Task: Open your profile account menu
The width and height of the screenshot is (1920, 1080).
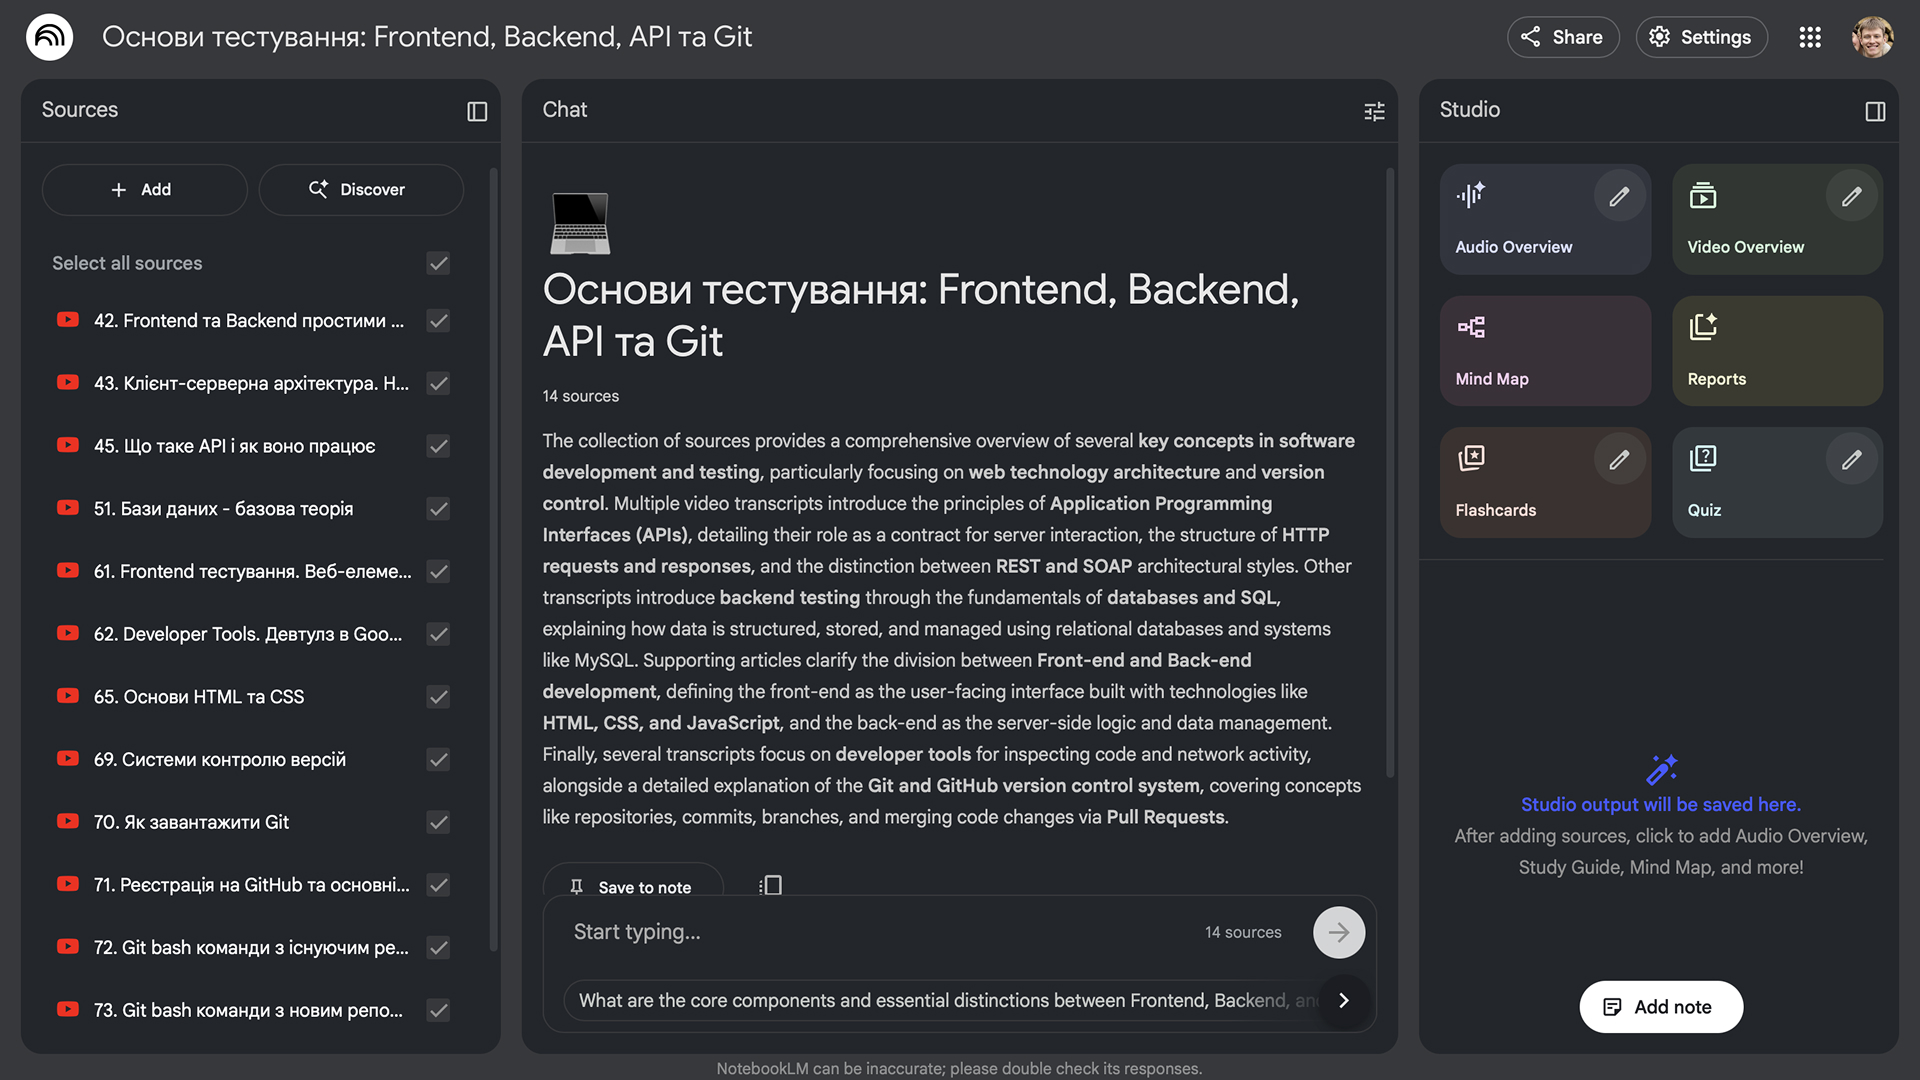Action: coord(1872,37)
